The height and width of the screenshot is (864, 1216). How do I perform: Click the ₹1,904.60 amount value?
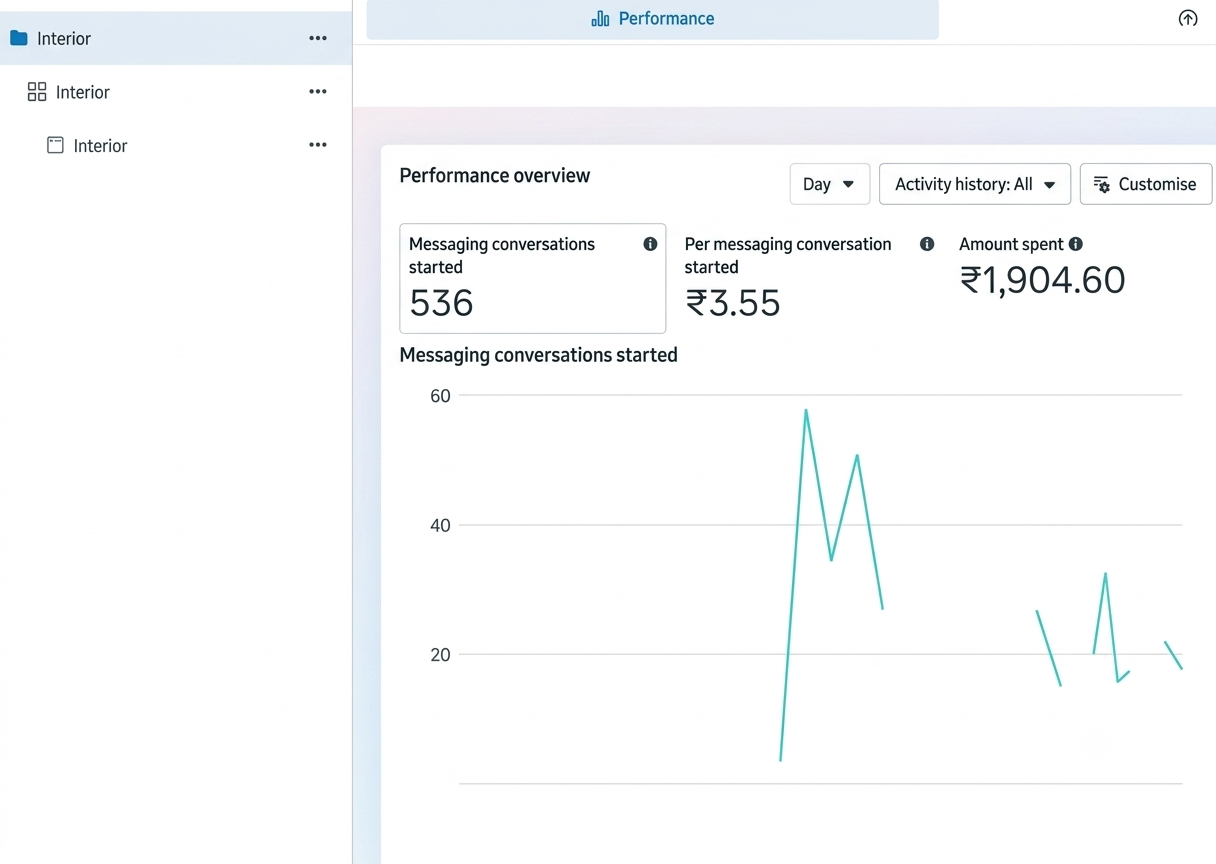(1043, 280)
